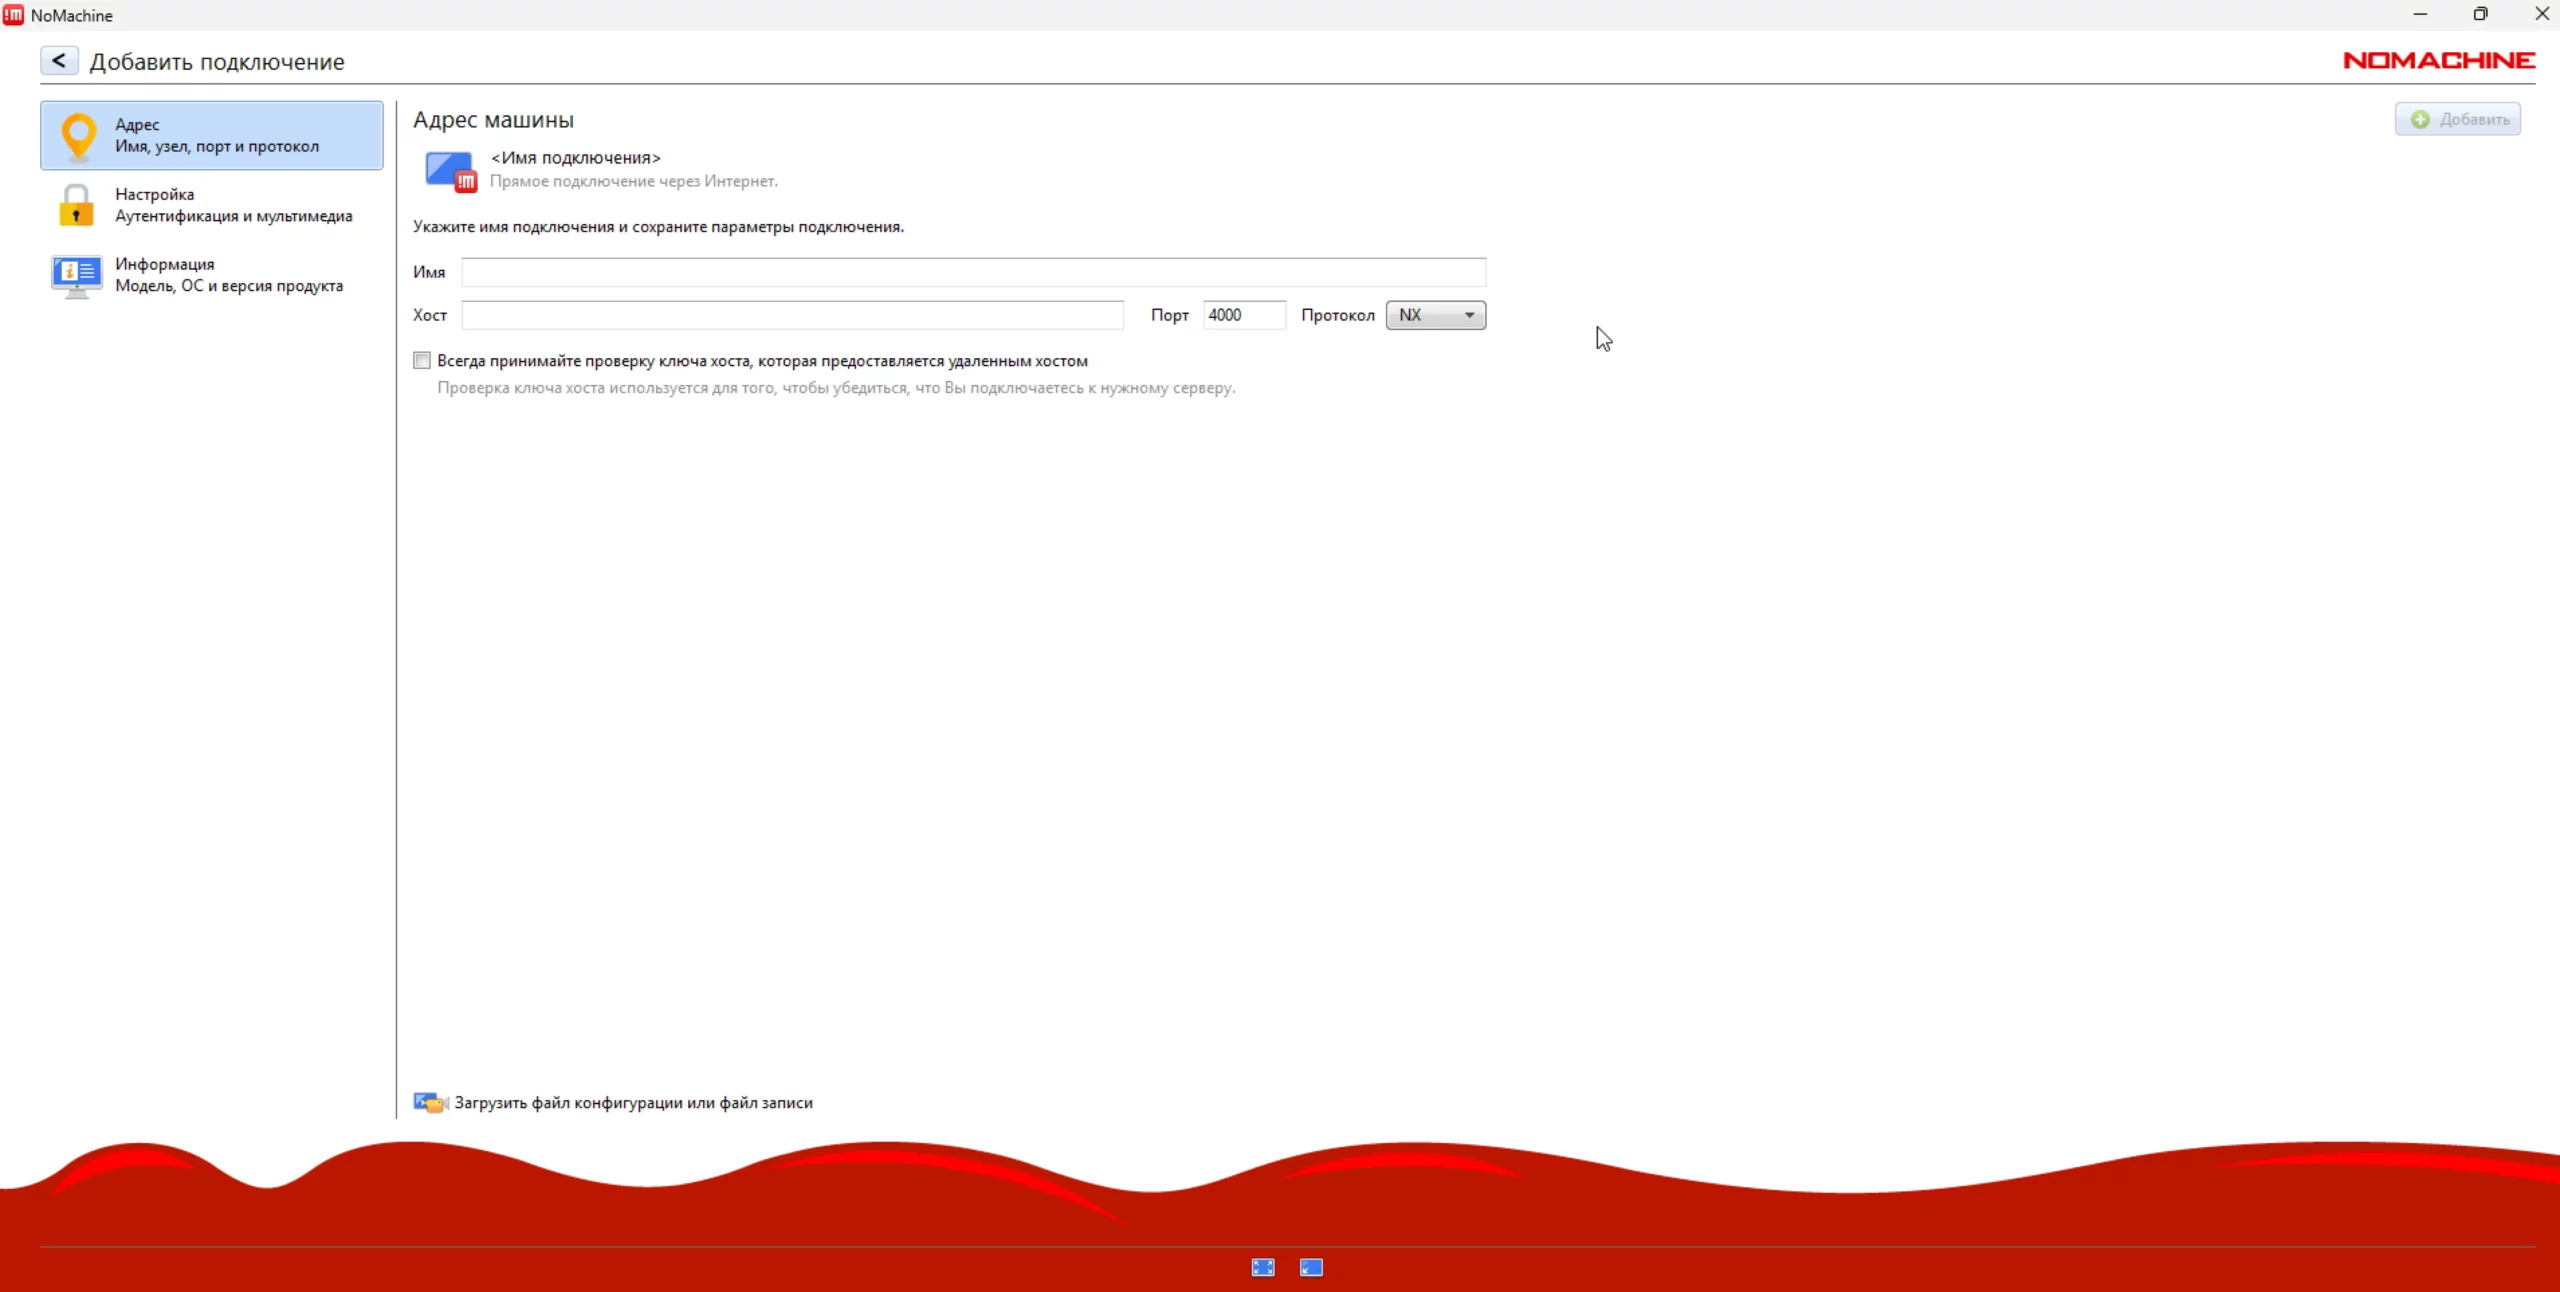Screen dimensions: 2560x1292
Task: Select the orange location pin Адрес icon
Action: pos(78,135)
